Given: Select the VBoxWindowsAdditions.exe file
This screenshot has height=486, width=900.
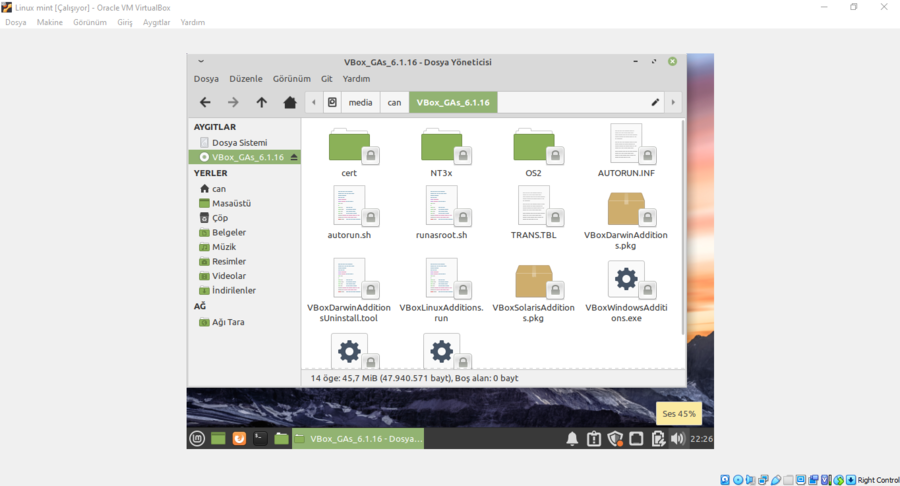Looking at the screenshot, I should tap(626, 291).
